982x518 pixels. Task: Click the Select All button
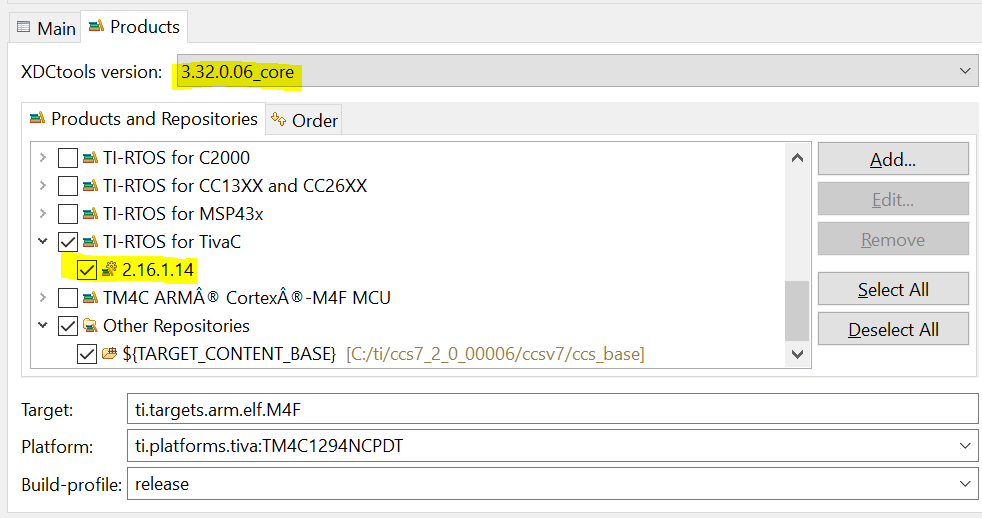coord(893,289)
